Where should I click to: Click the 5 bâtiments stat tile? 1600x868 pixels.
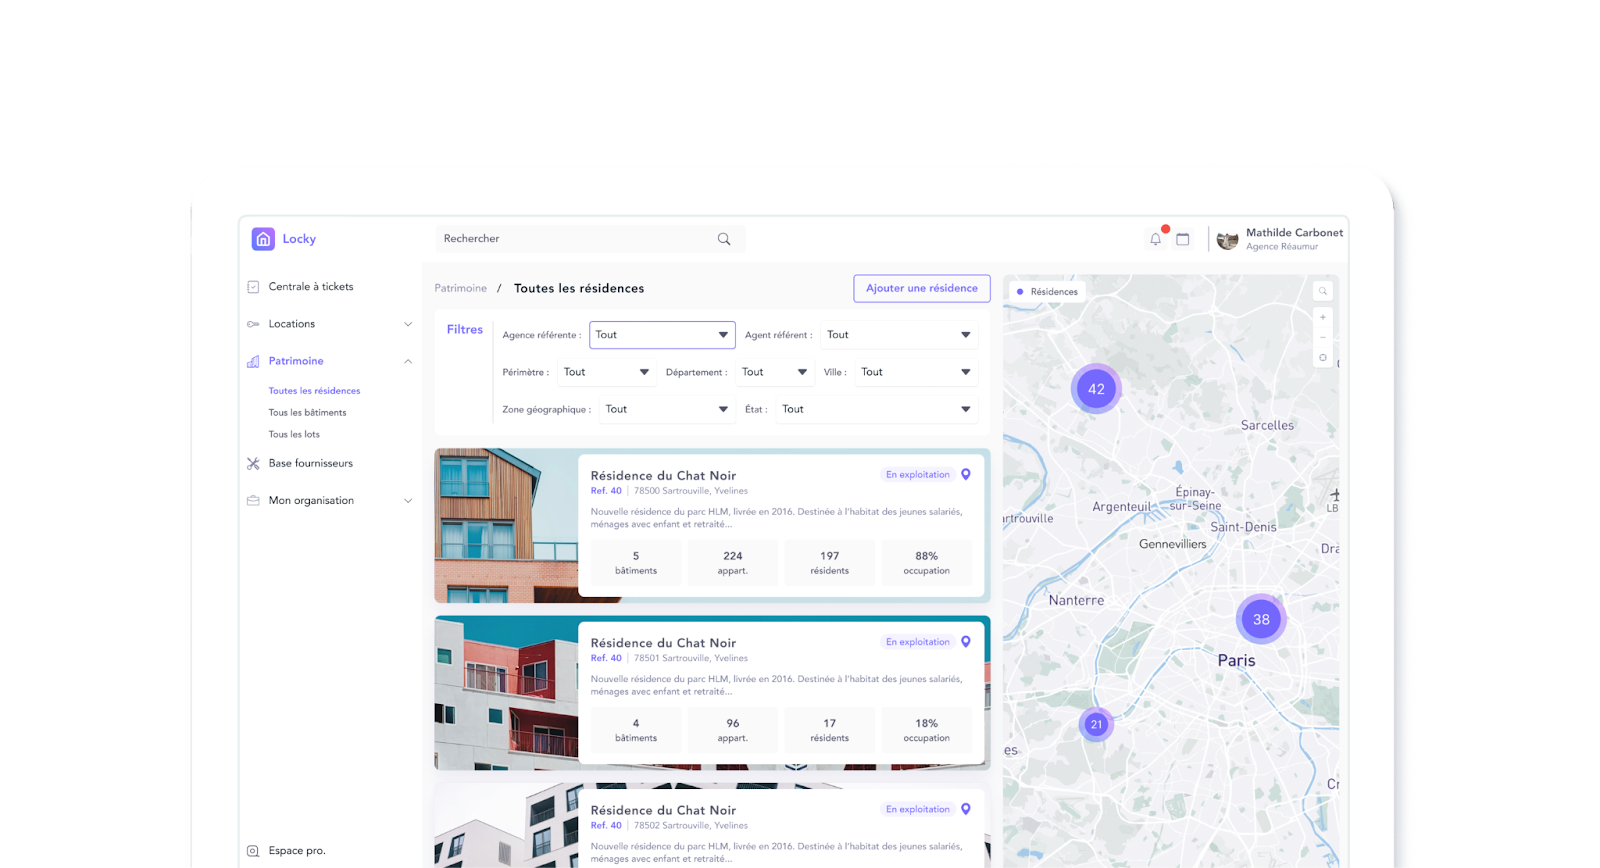(x=636, y=563)
